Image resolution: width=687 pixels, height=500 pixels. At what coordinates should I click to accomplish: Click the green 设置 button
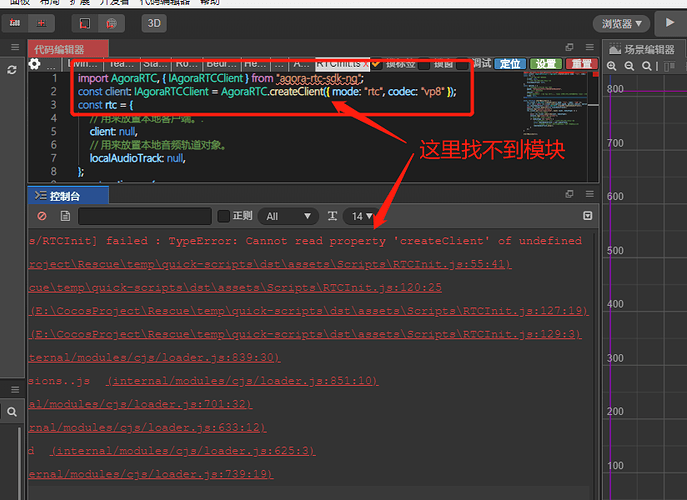[x=546, y=64]
